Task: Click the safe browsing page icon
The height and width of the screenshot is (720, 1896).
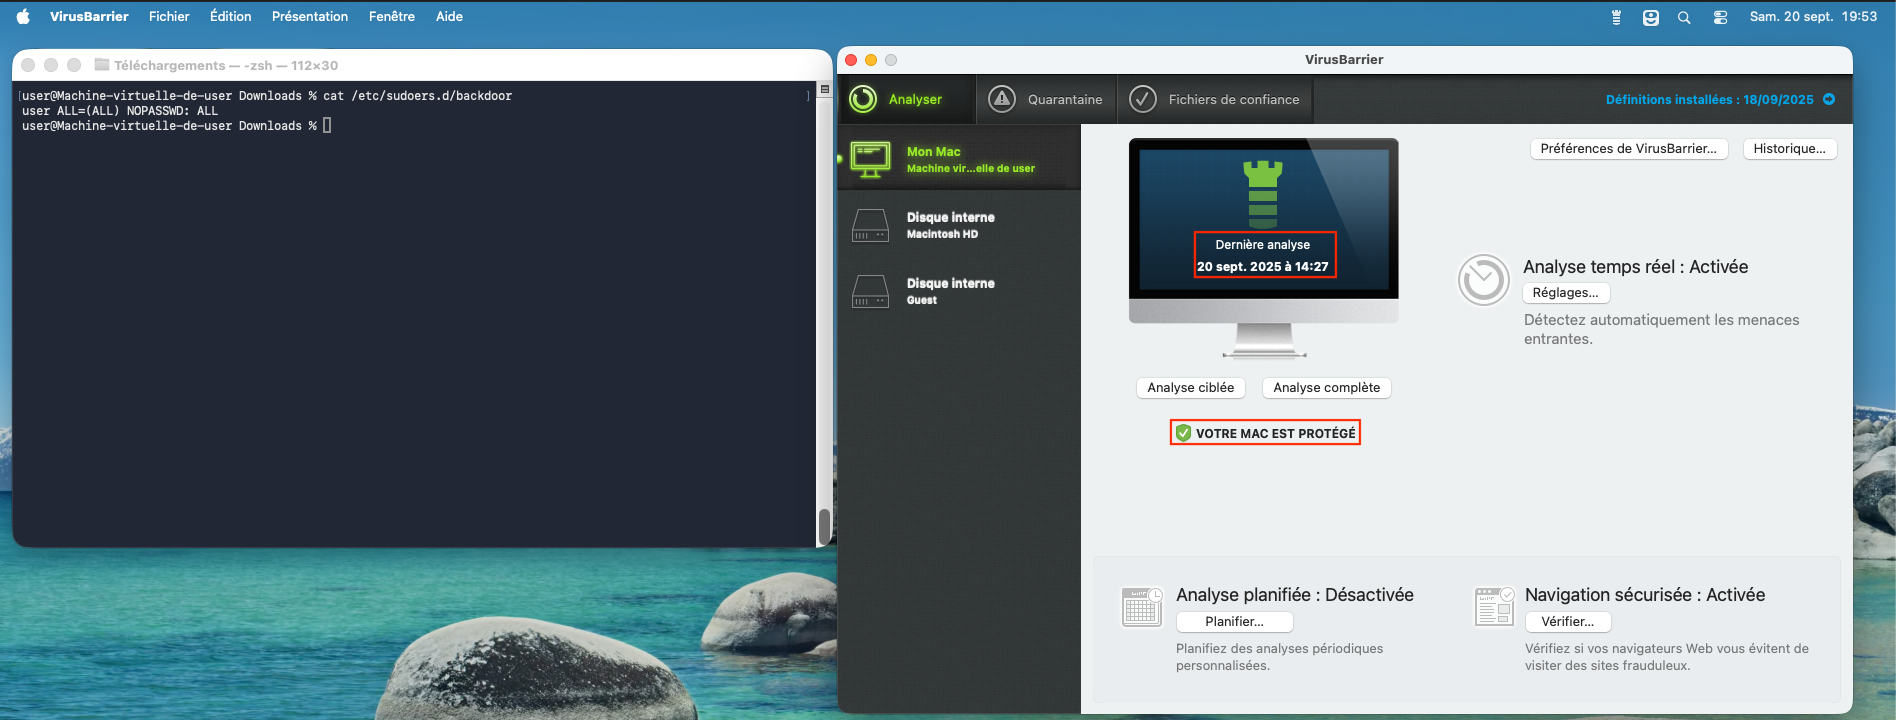Action: click(1494, 607)
